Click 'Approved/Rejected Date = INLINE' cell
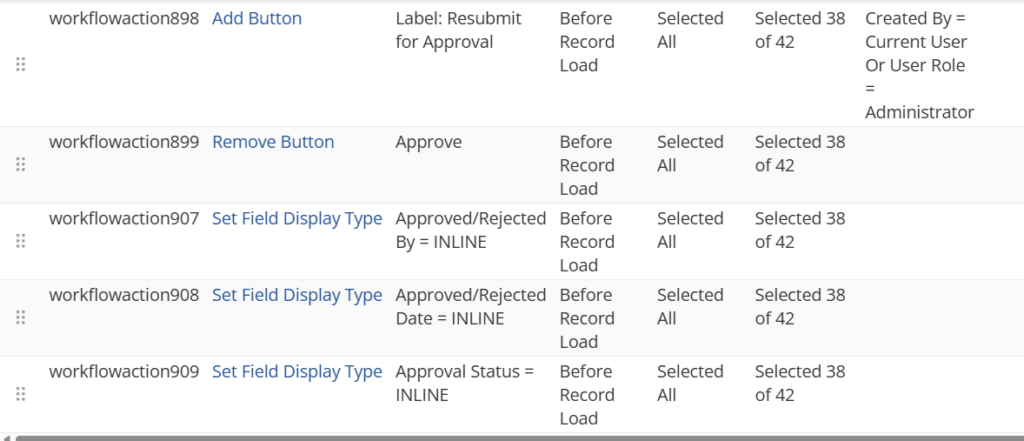The height and width of the screenshot is (441, 1024). [471, 306]
